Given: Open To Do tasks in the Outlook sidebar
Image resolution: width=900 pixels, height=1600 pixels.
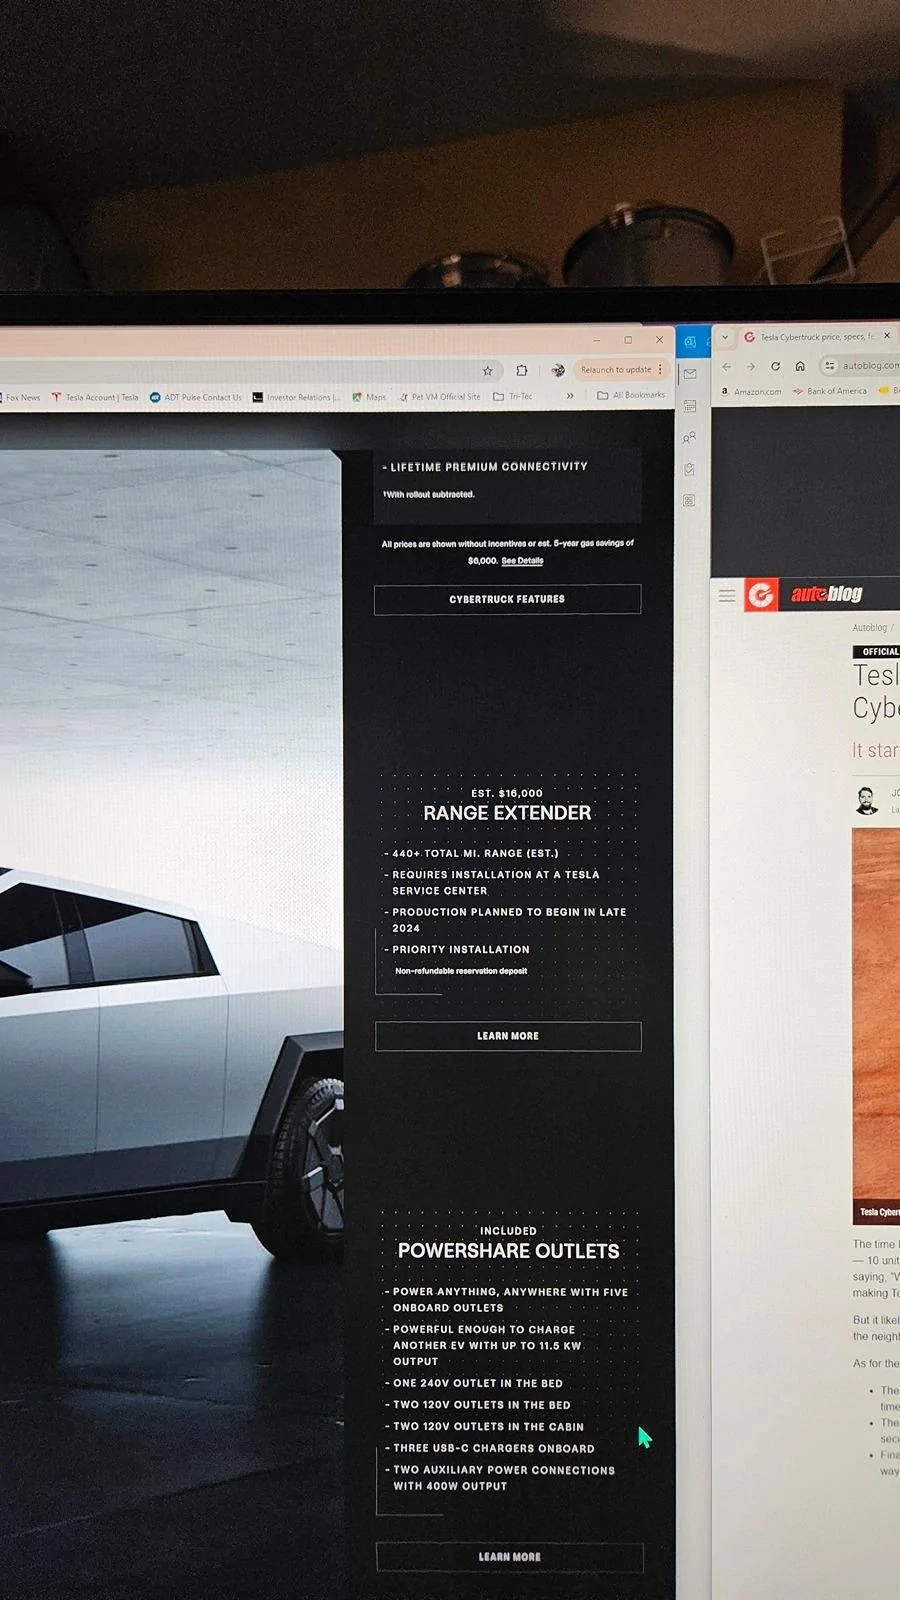Looking at the screenshot, I should (x=689, y=469).
